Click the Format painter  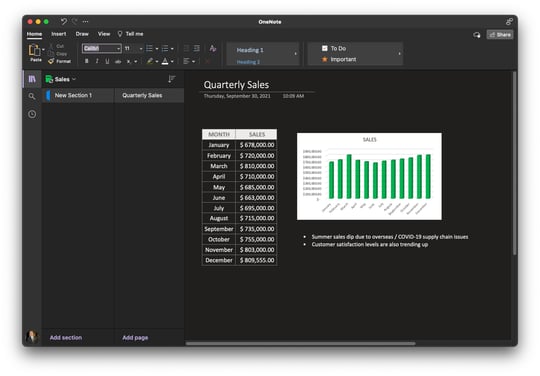(x=60, y=61)
